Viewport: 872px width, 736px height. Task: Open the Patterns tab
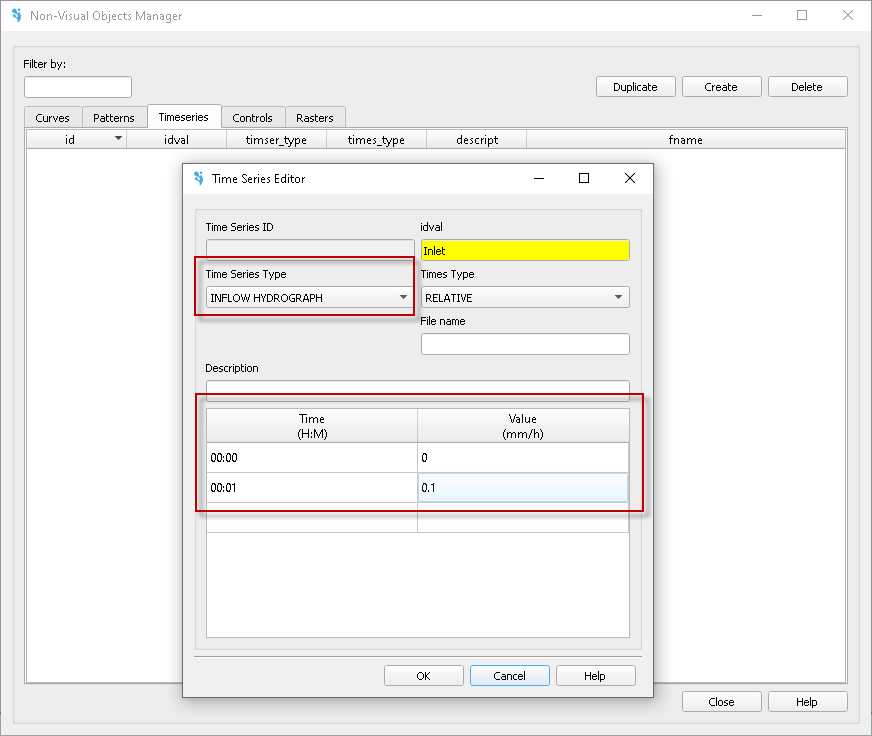[x=114, y=118]
